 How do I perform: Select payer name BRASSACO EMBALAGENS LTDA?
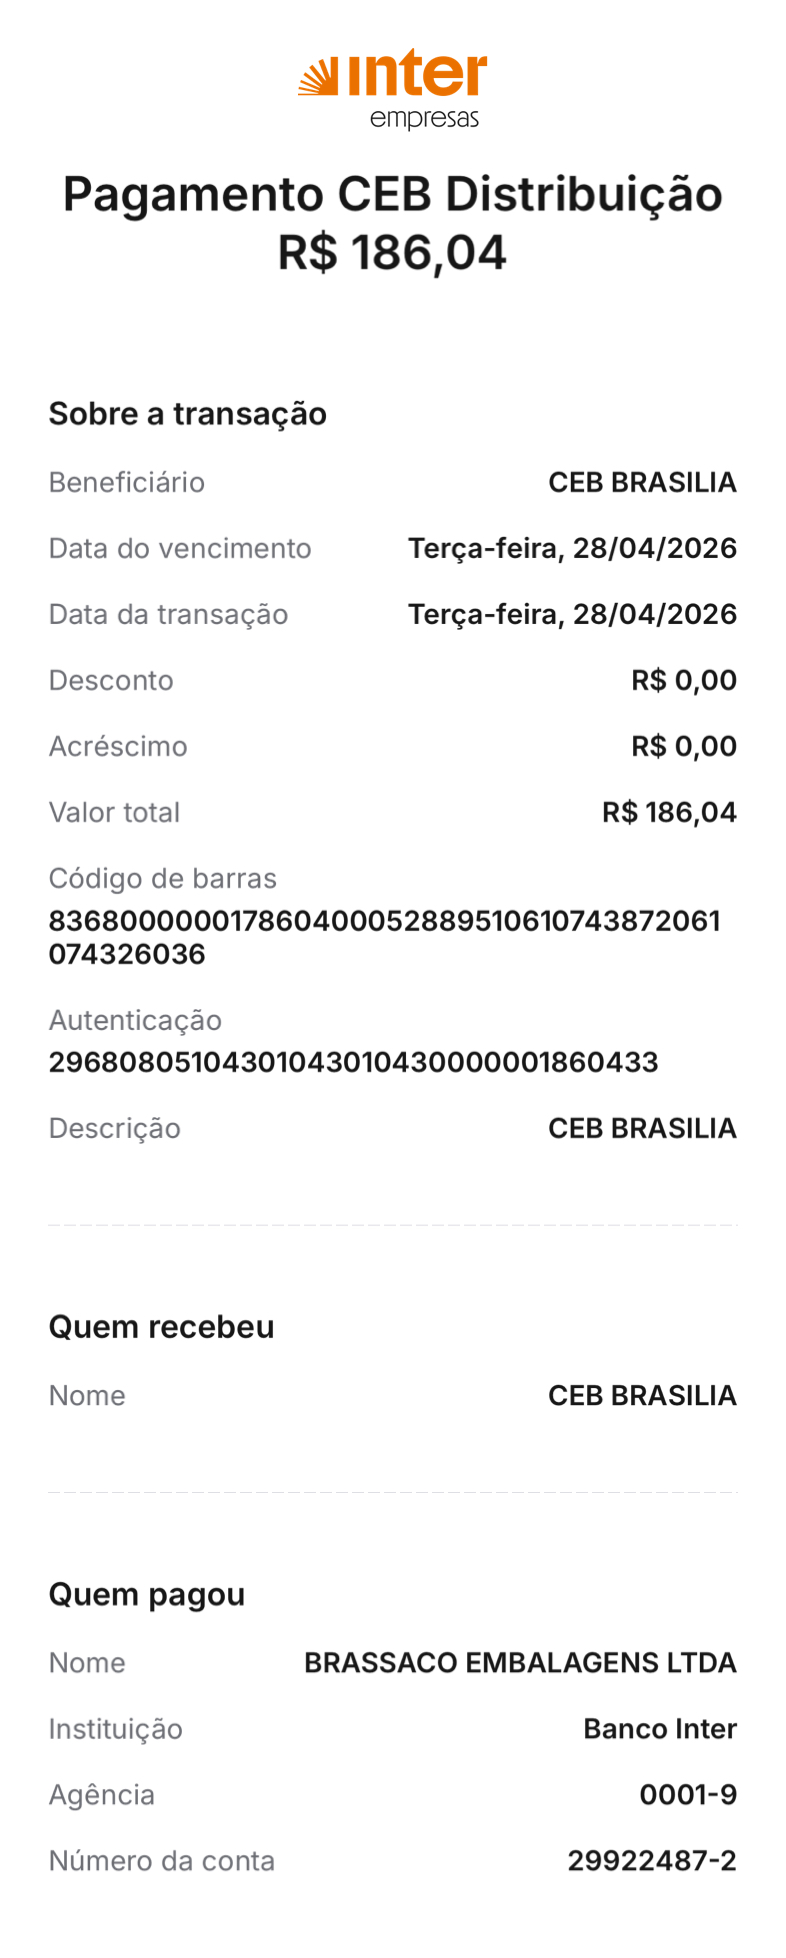click(520, 1662)
